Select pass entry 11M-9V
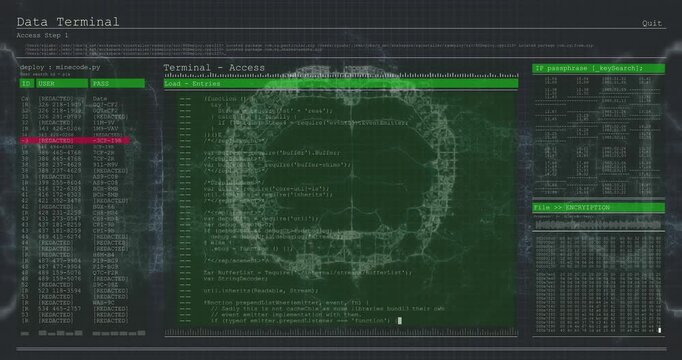 click(x=103, y=123)
